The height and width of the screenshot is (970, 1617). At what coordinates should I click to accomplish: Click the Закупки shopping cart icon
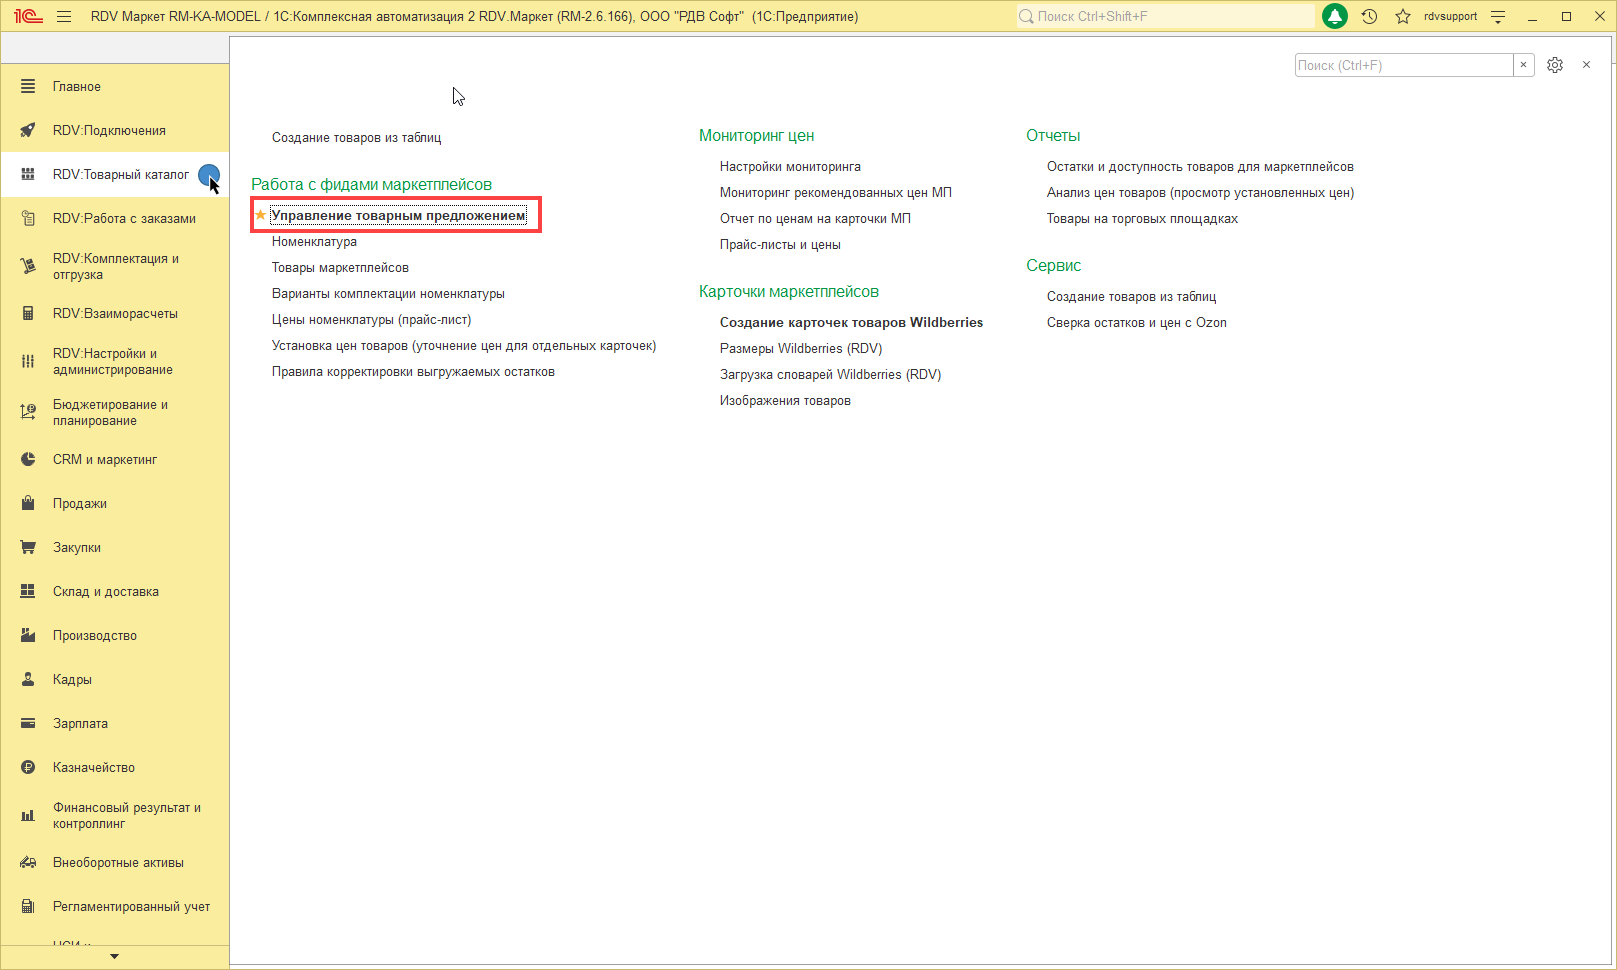pyautogui.click(x=28, y=547)
